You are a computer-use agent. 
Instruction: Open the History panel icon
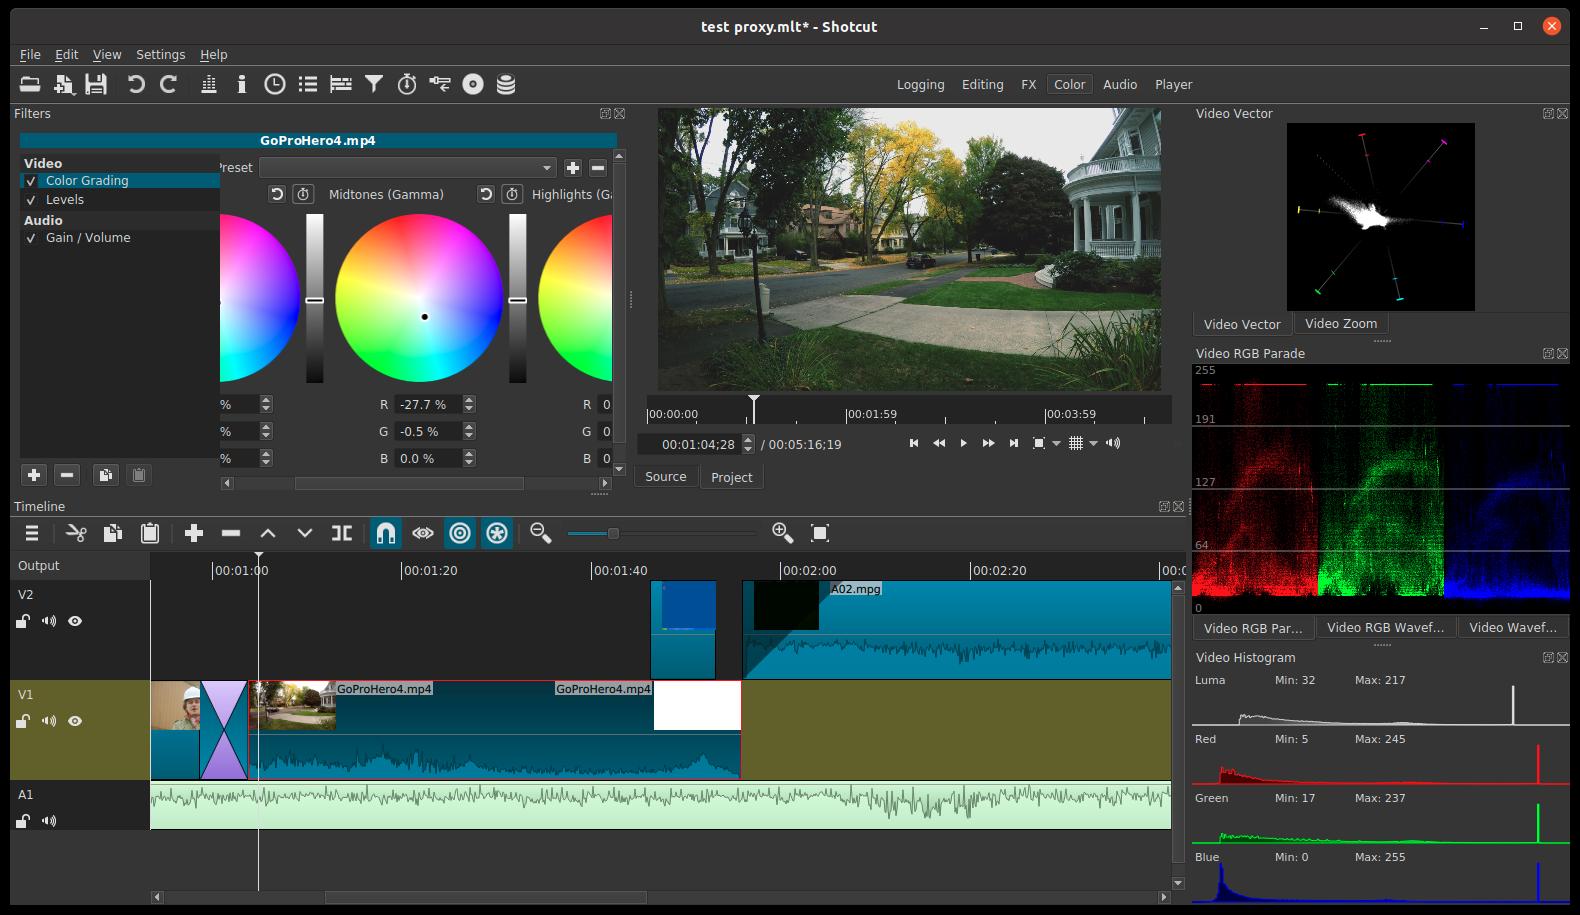(x=440, y=84)
